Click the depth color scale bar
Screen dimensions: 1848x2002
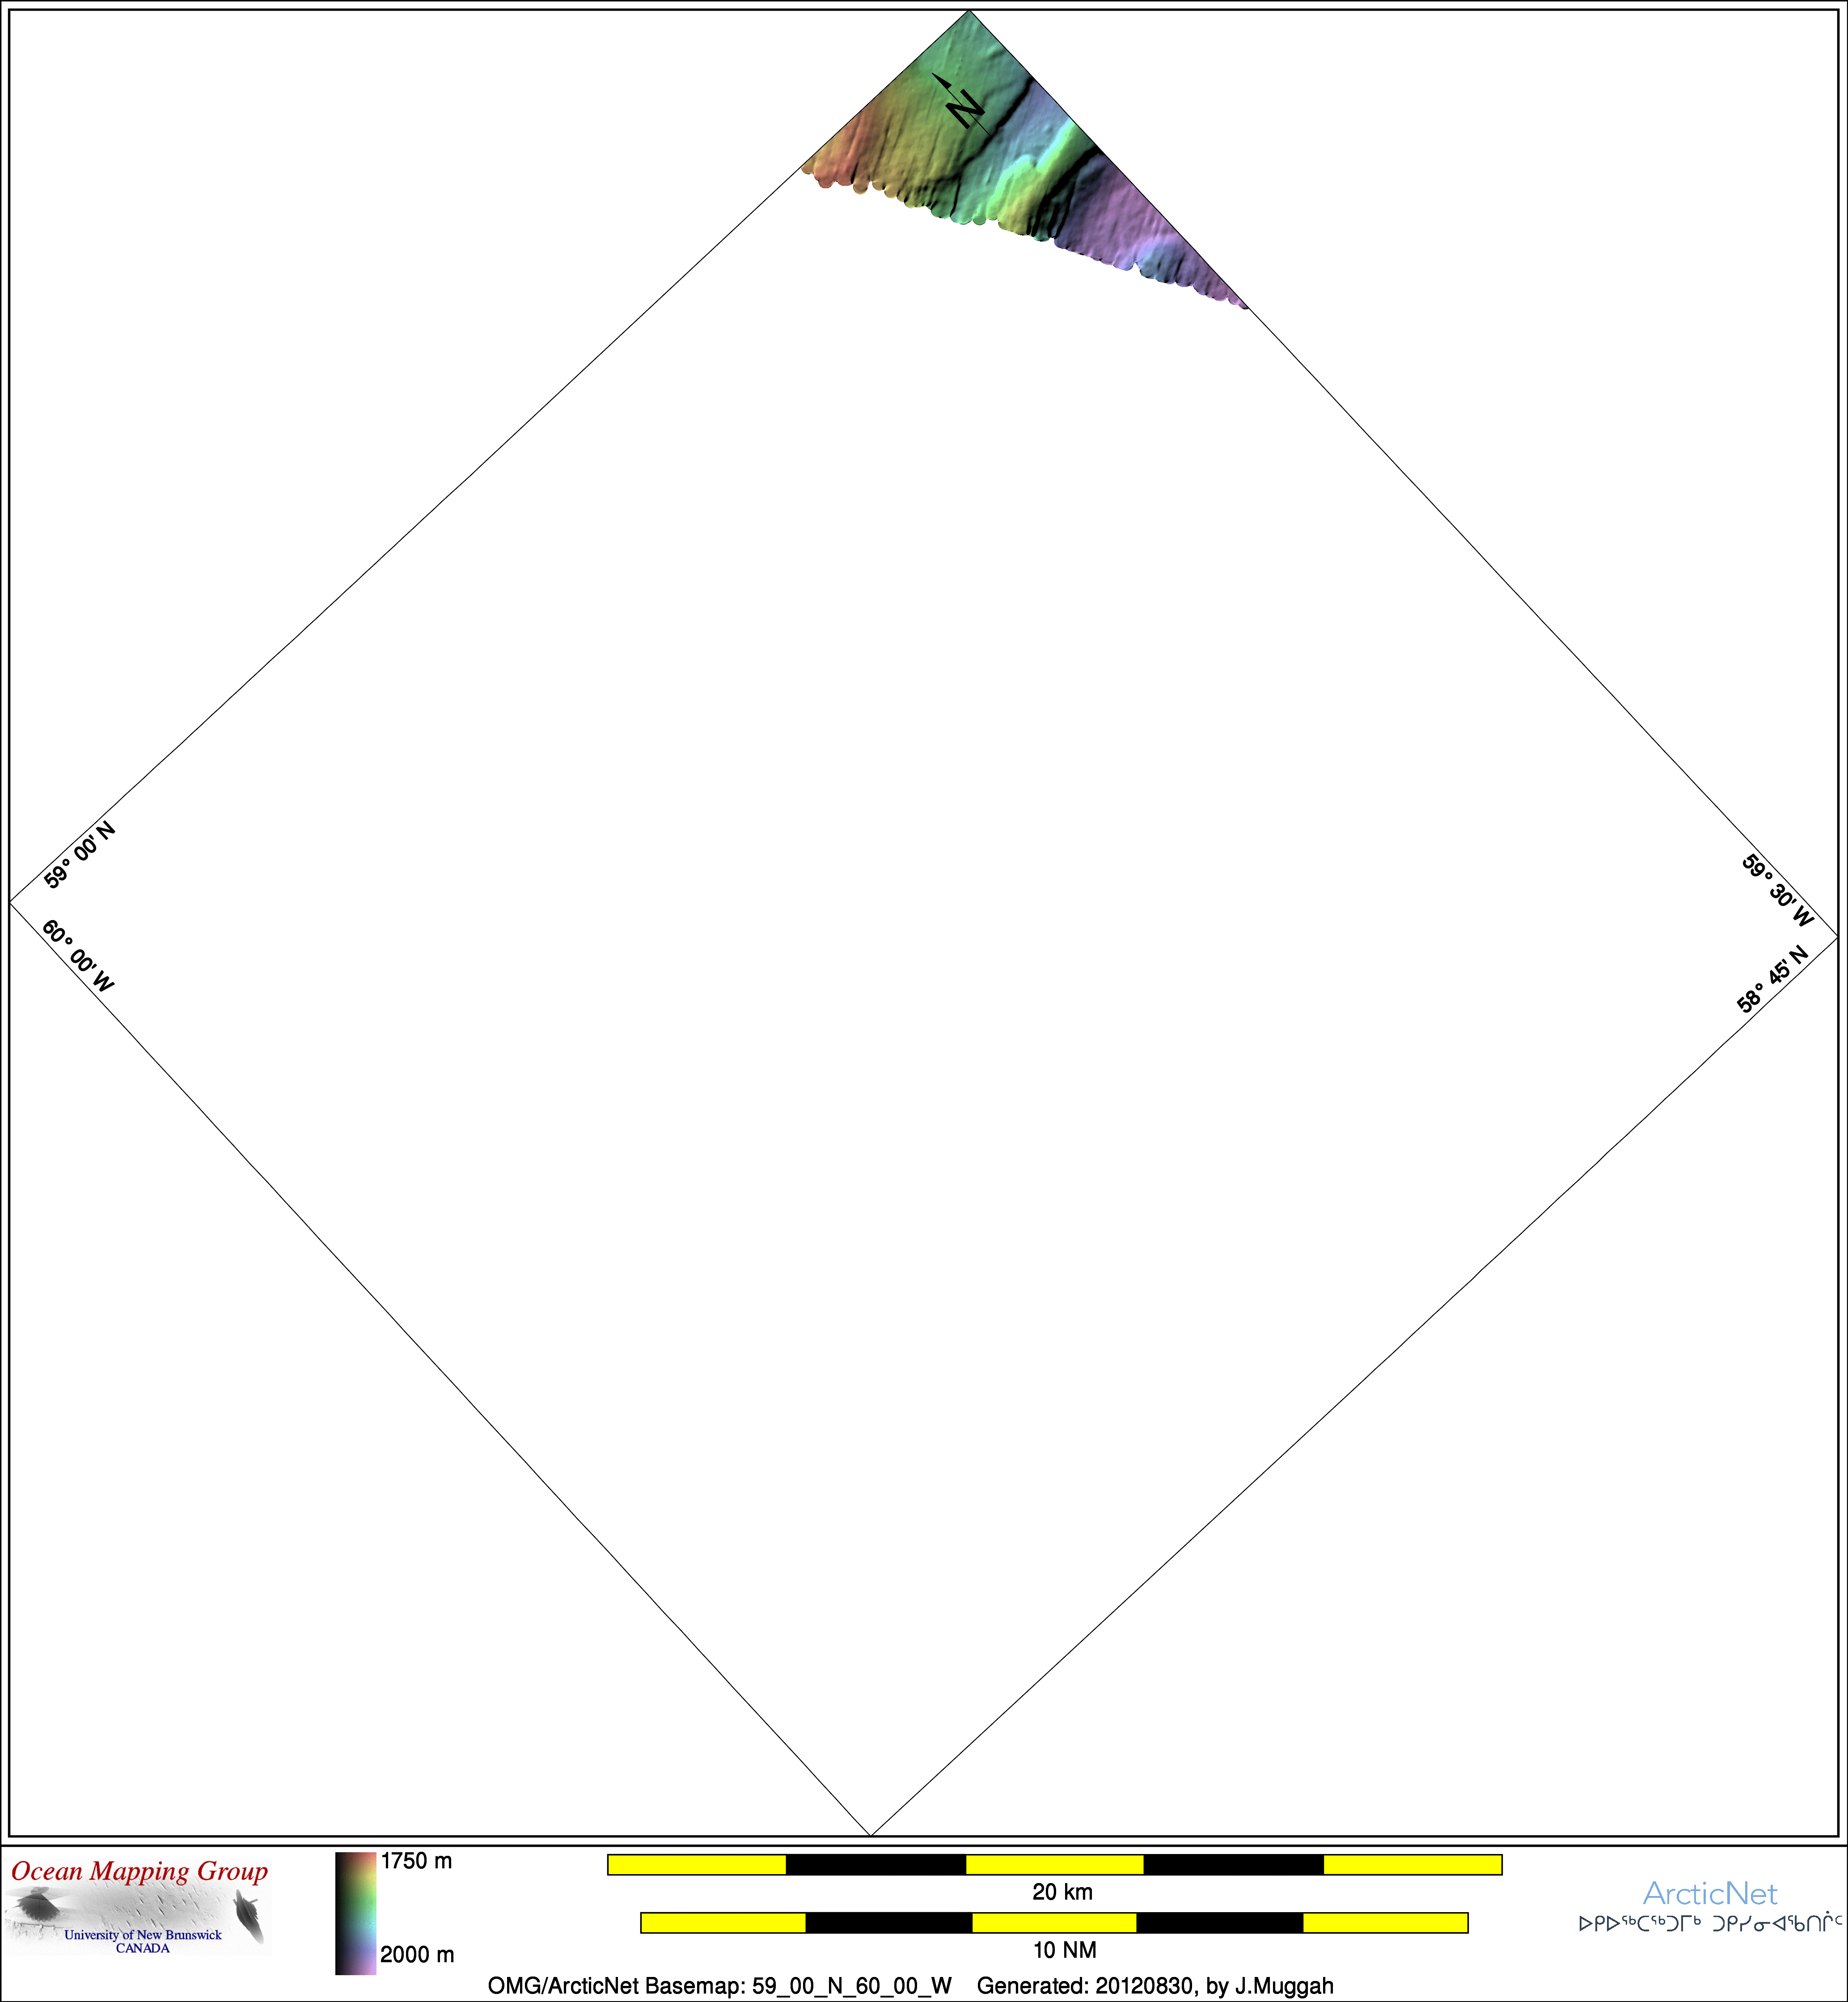click(x=355, y=1913)
